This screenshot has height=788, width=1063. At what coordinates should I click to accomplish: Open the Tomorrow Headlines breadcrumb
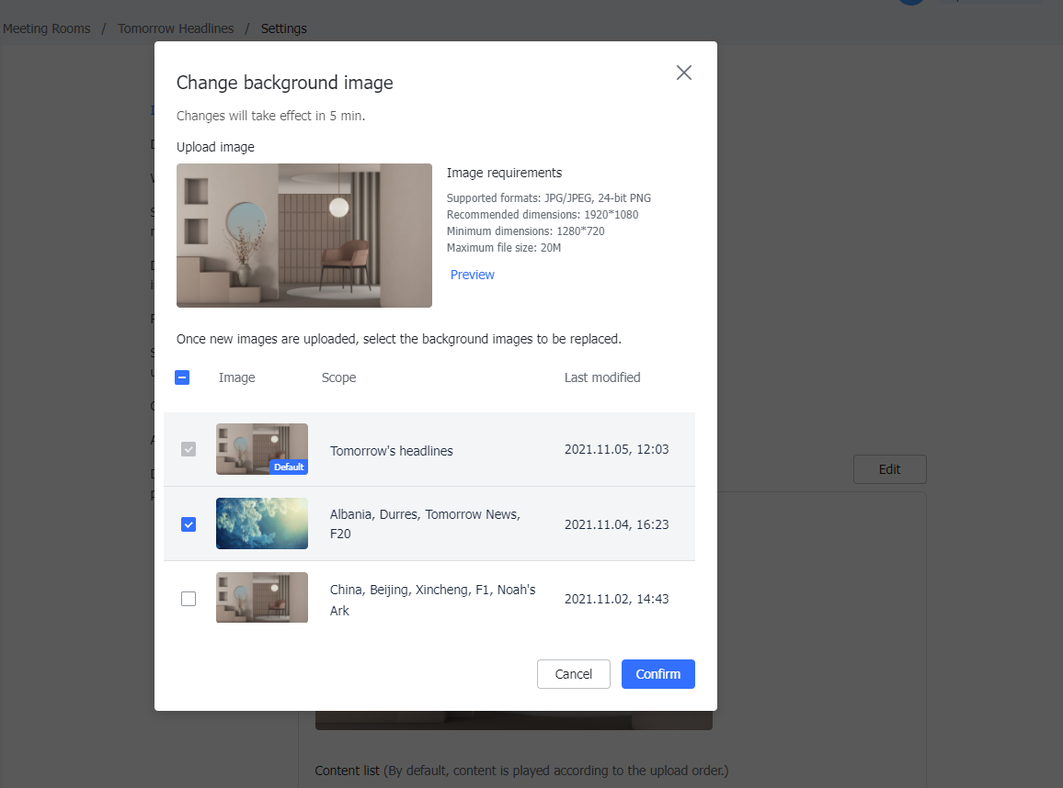(x=176, y=29)
